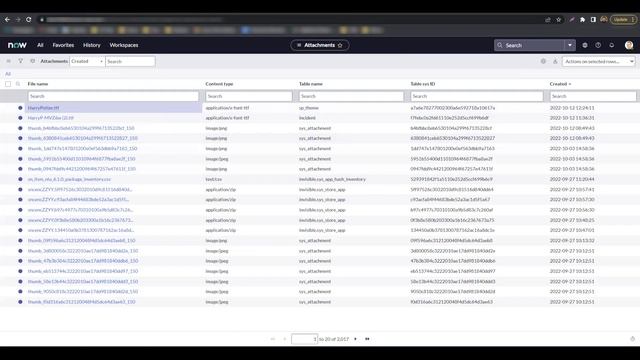Open the HarryPotter.ttf file link
The width and height of the screenshot is (640, 360).
(43, 108)
